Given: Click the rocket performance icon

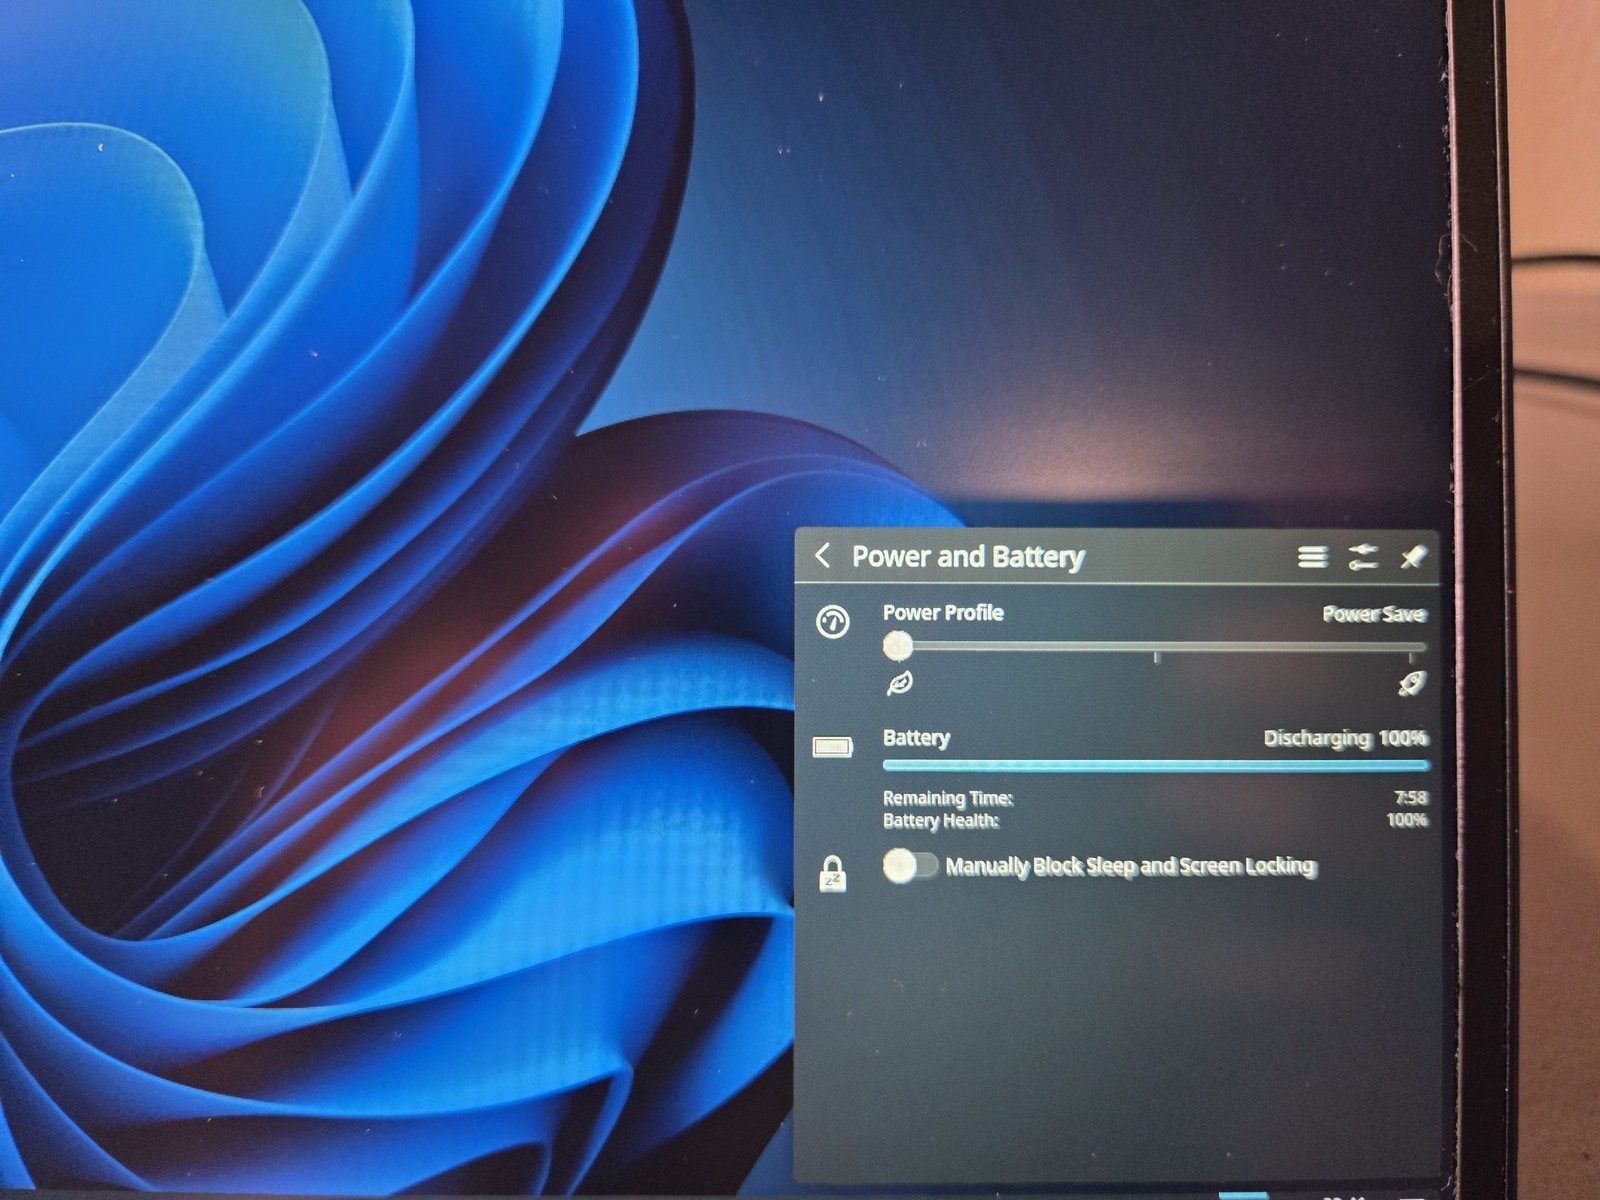Looking at the screenshot, I should 1411,684.
